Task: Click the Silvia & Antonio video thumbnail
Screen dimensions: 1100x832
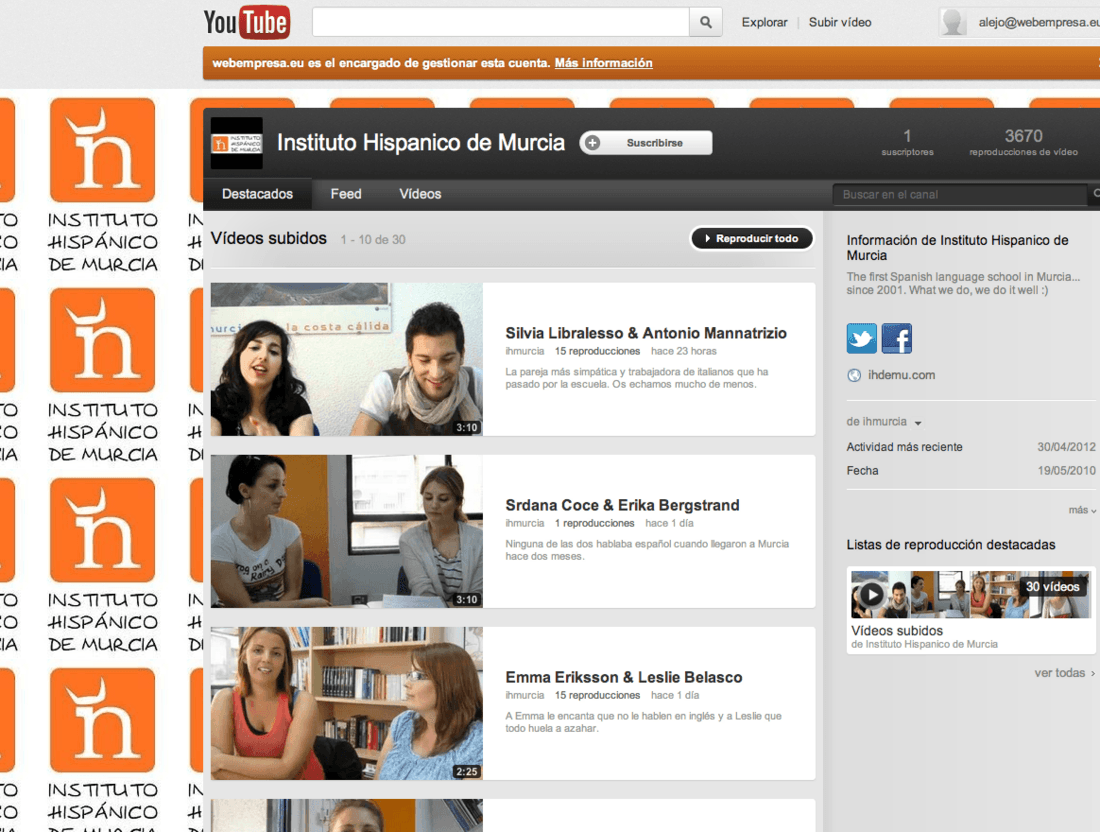Action: [x=347, y=359]
